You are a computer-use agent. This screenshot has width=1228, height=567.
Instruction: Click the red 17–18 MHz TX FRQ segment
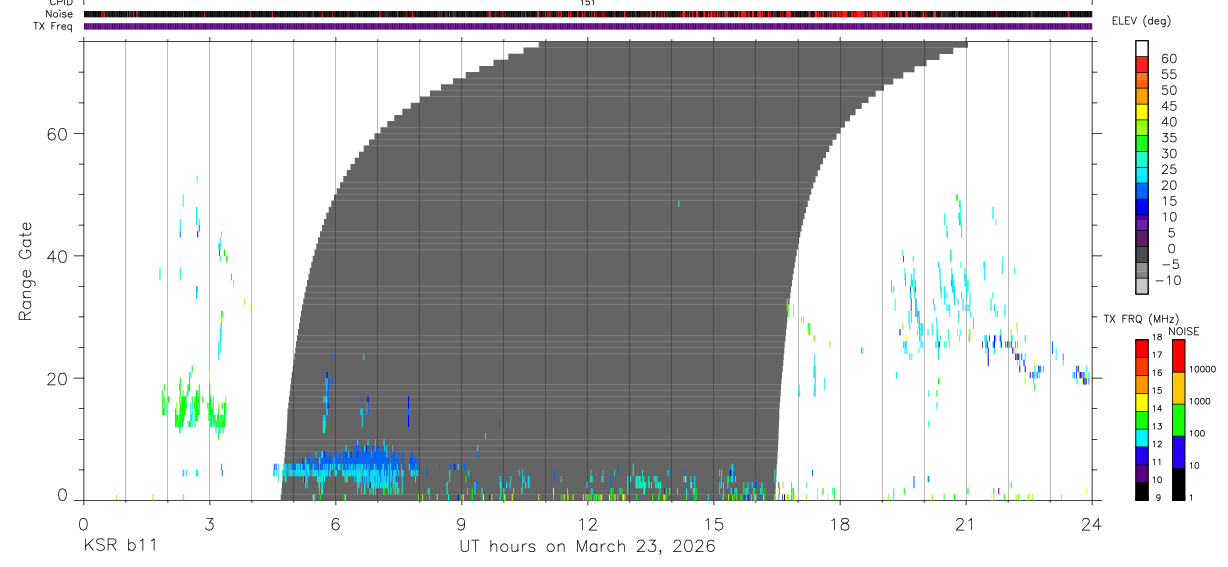(x=1142, y=348)
